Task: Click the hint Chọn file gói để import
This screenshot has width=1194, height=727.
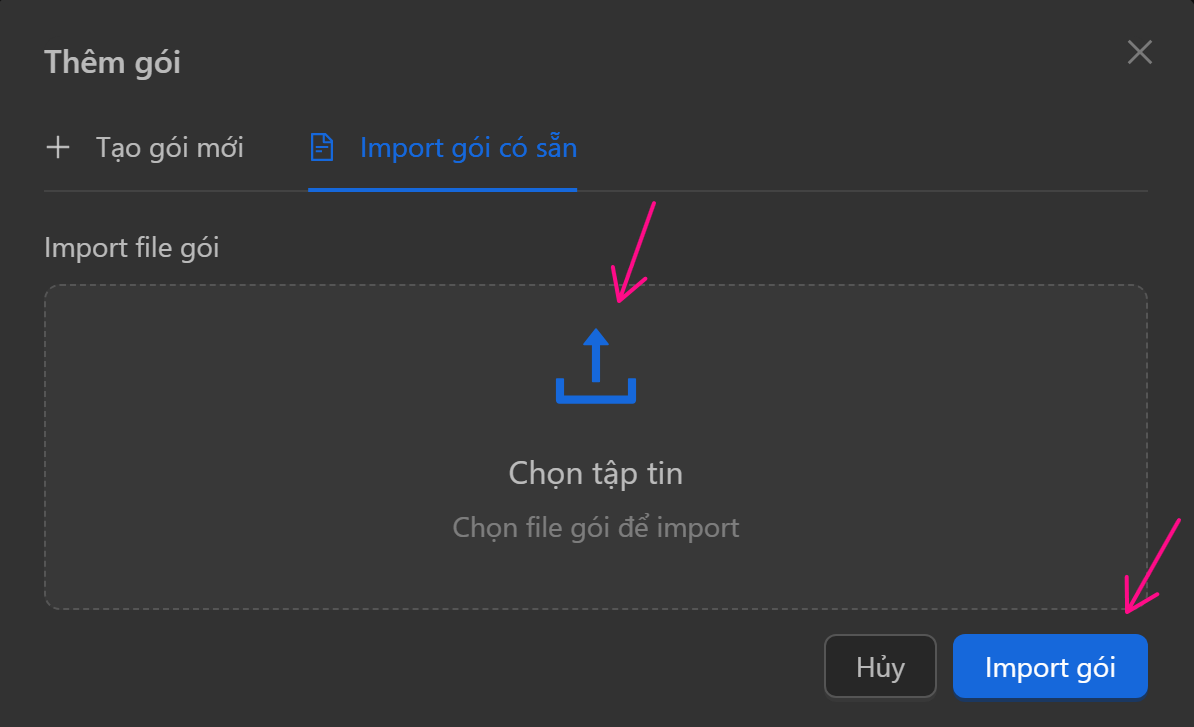Action: point(596,527)
